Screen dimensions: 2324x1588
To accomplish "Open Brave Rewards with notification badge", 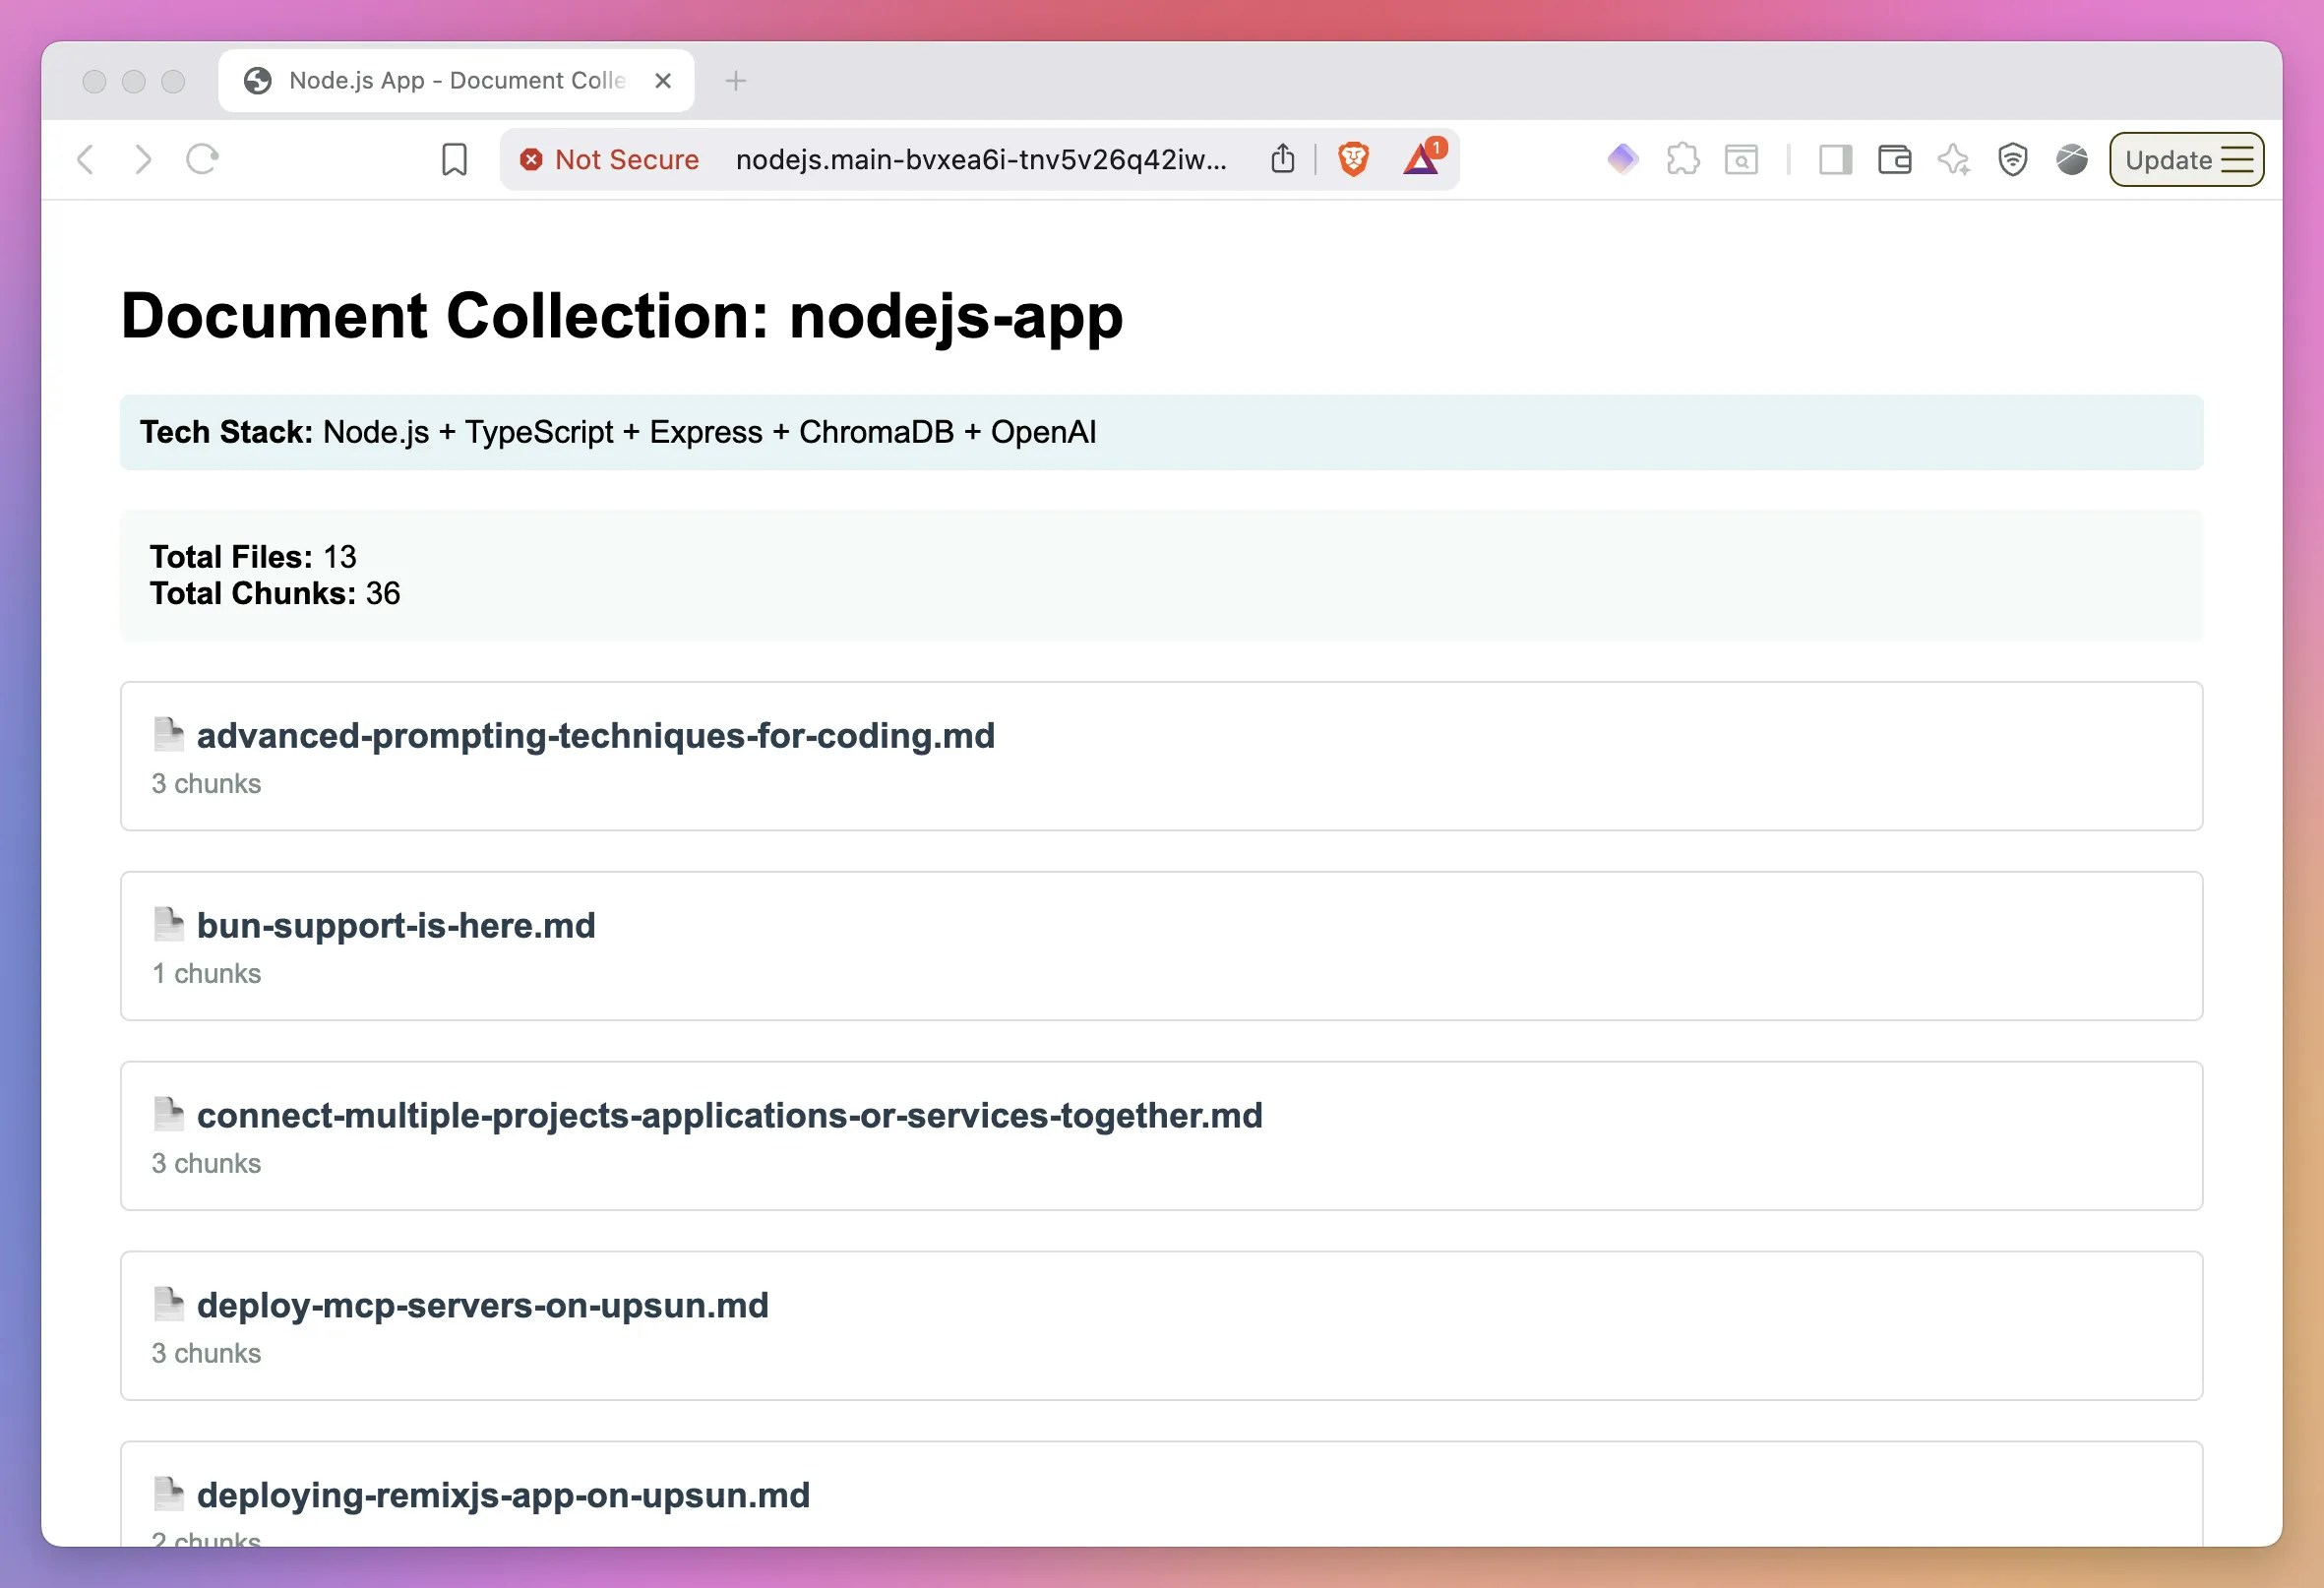I will [x=1421, y=160].
